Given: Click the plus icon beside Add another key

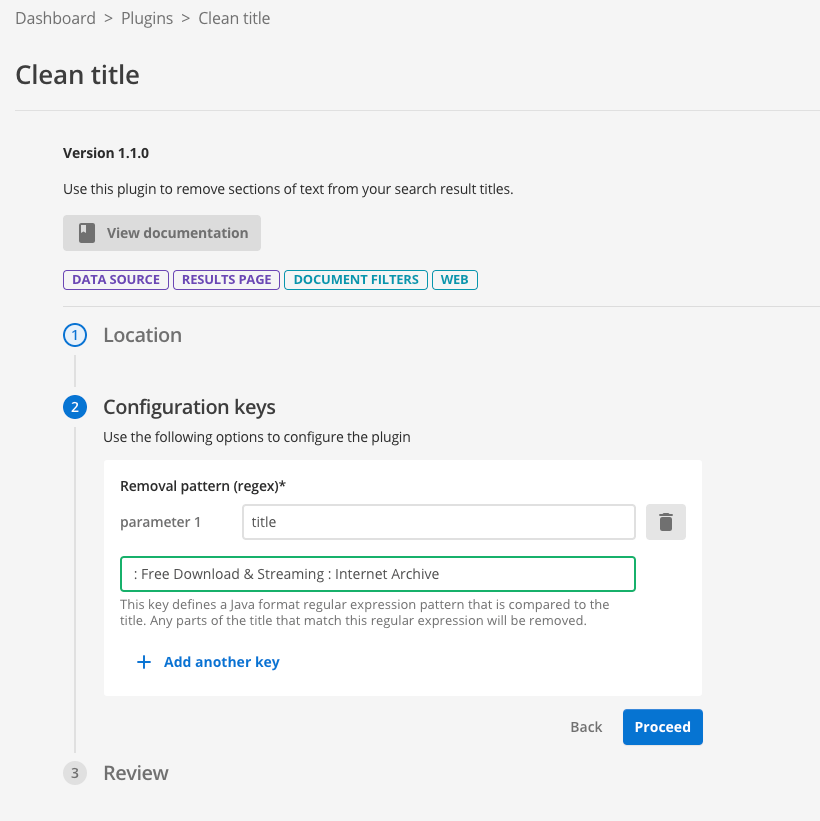Looking at the screenshot, I should 143,662.
